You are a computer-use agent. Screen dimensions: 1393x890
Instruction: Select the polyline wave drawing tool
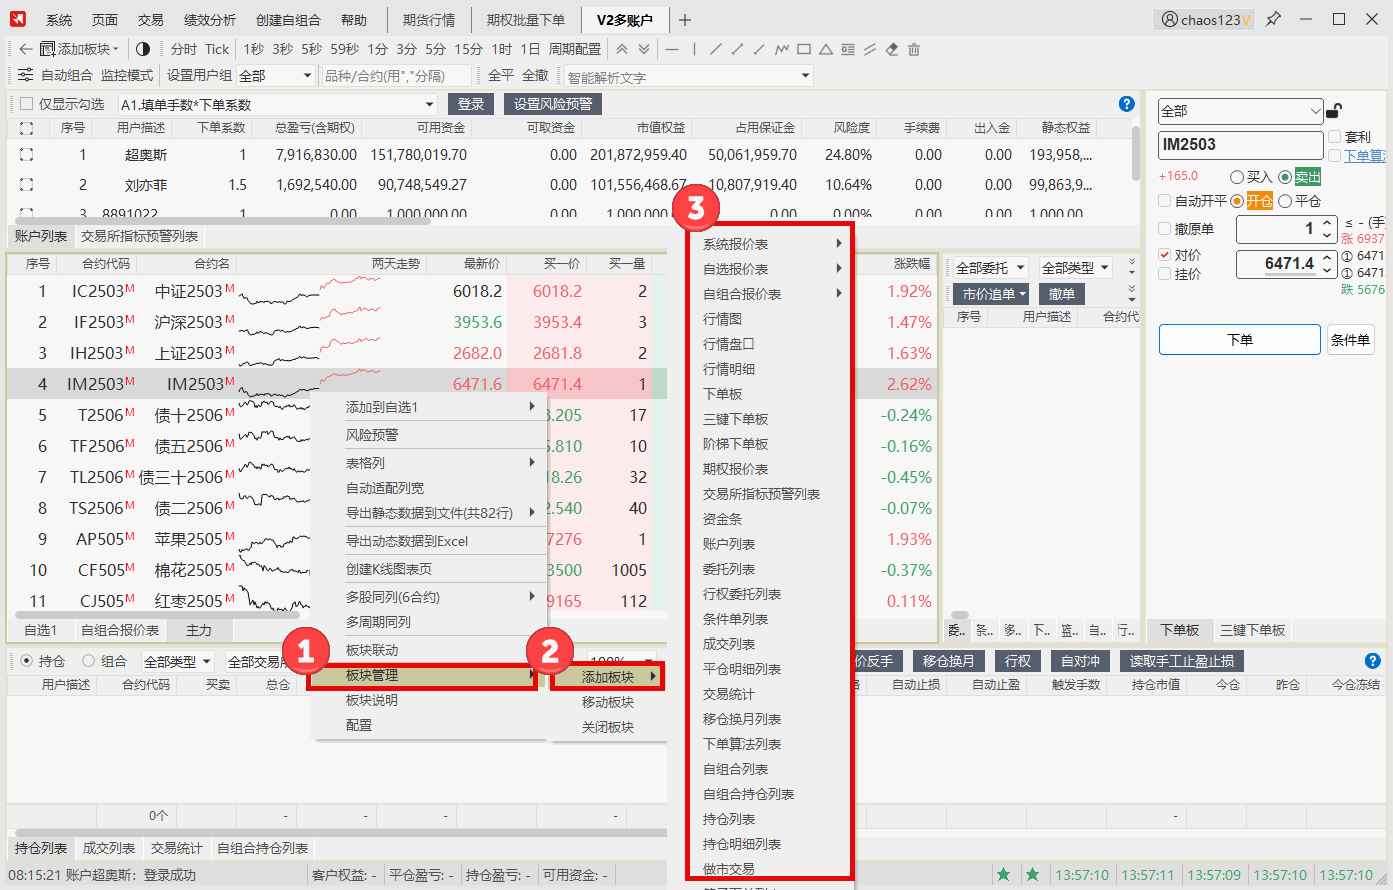point(782,49)
